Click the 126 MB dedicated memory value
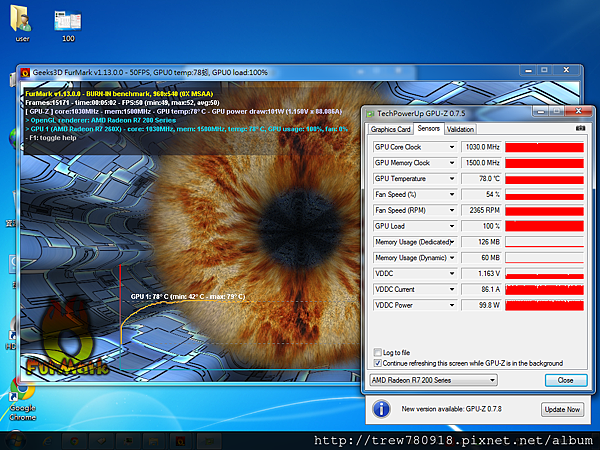This screenshot has height=450, width=600. pos(481,242)
